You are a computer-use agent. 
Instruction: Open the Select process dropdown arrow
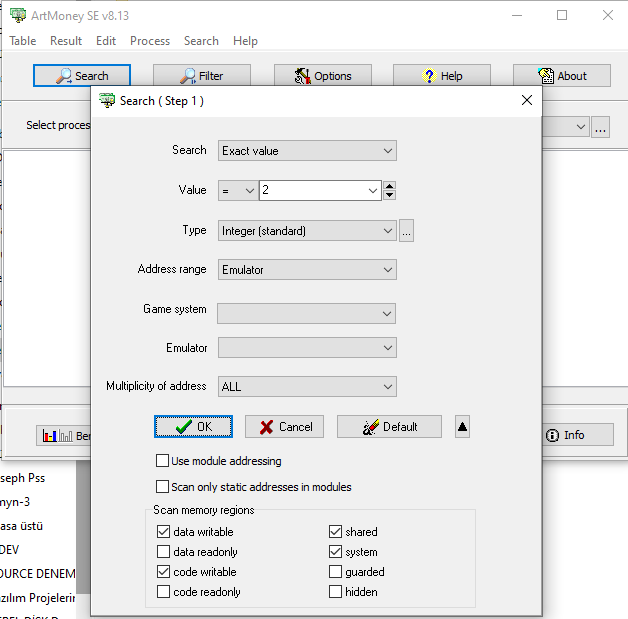coord(580,127)
